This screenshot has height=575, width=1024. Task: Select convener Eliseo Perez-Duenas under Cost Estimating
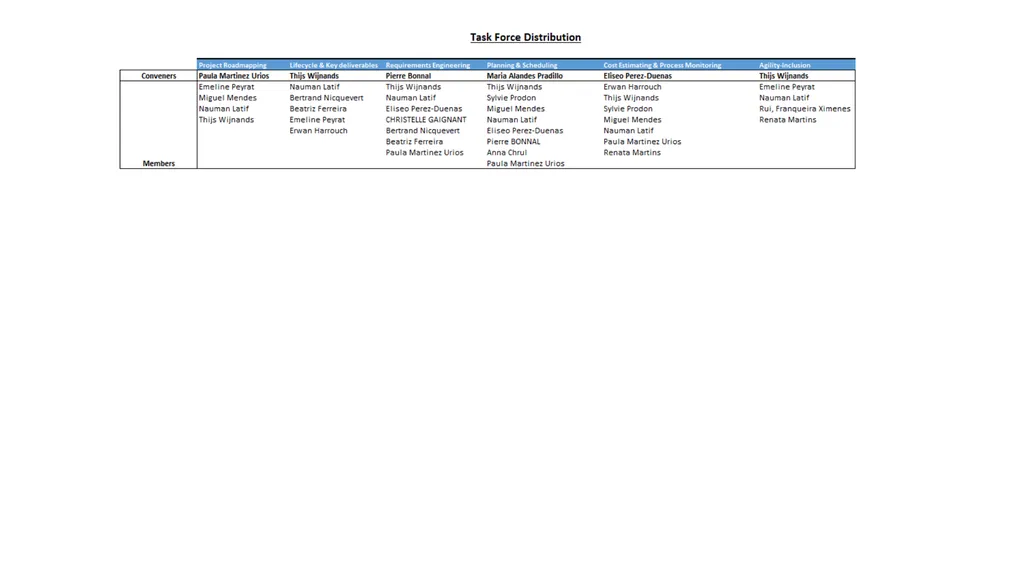637,76
